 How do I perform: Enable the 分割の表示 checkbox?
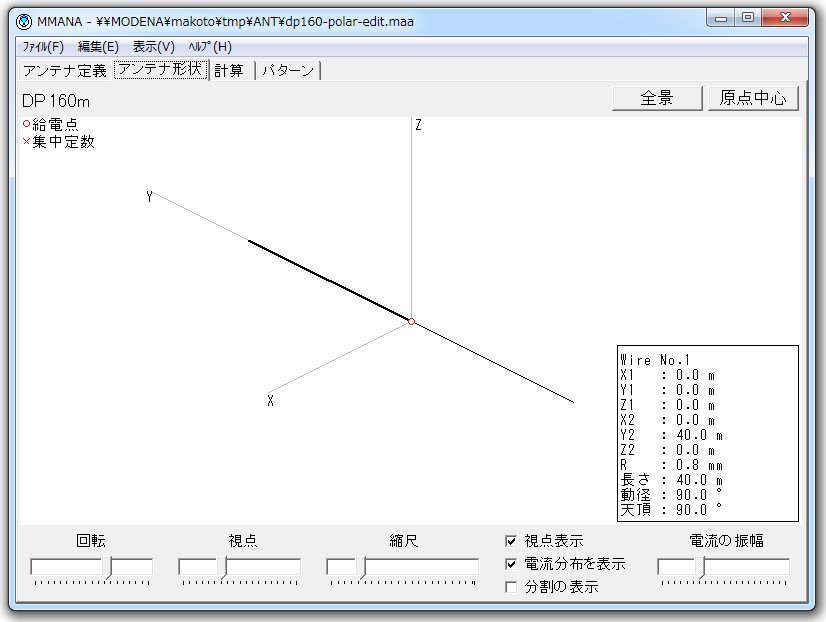pos(512,587)
